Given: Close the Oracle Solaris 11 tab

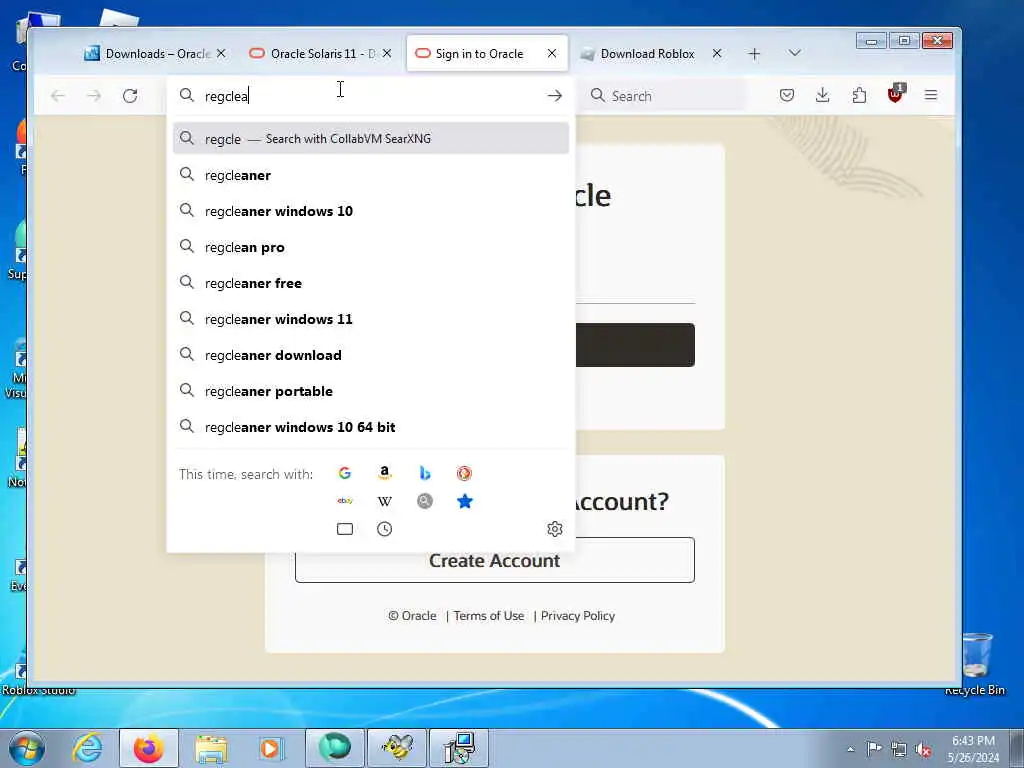Looking at the screenshot, I should 387,54.
